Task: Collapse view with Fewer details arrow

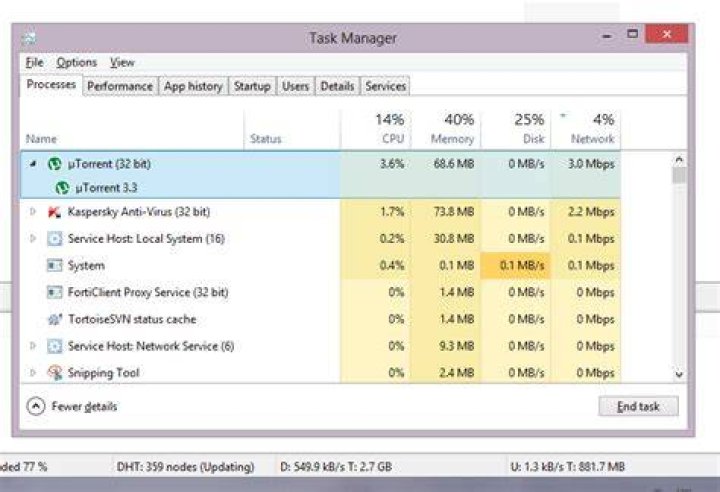Action: [x=36, y=406]
